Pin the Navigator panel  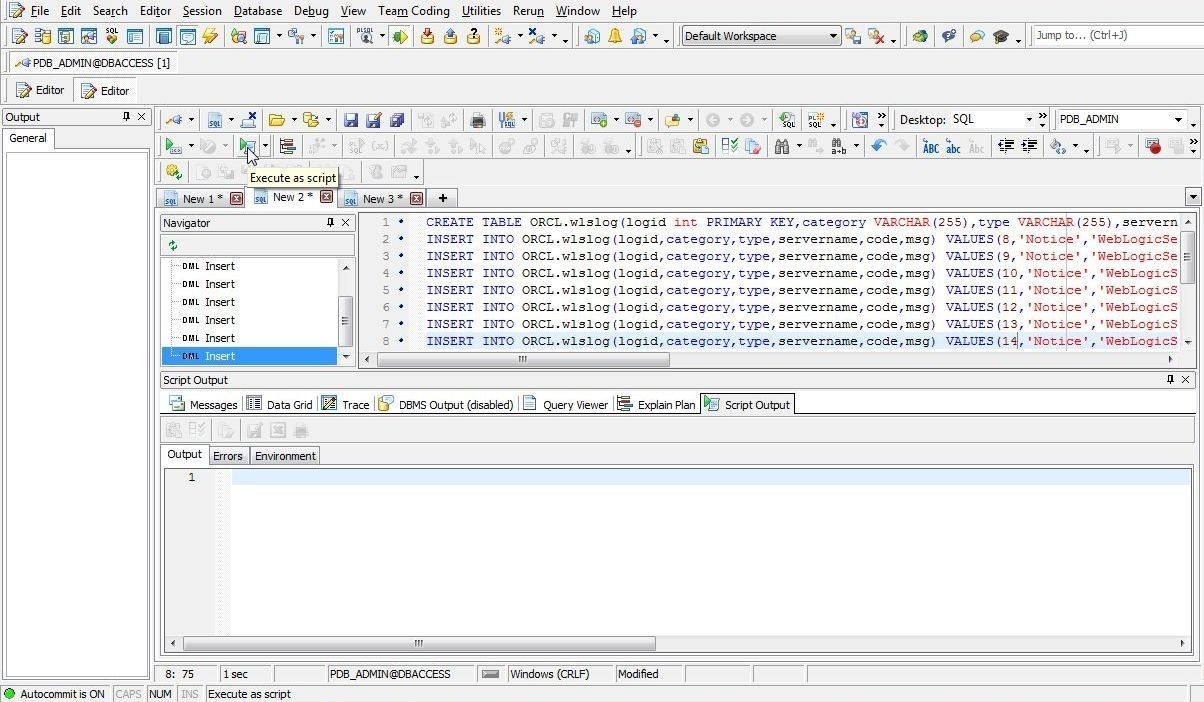330,222
